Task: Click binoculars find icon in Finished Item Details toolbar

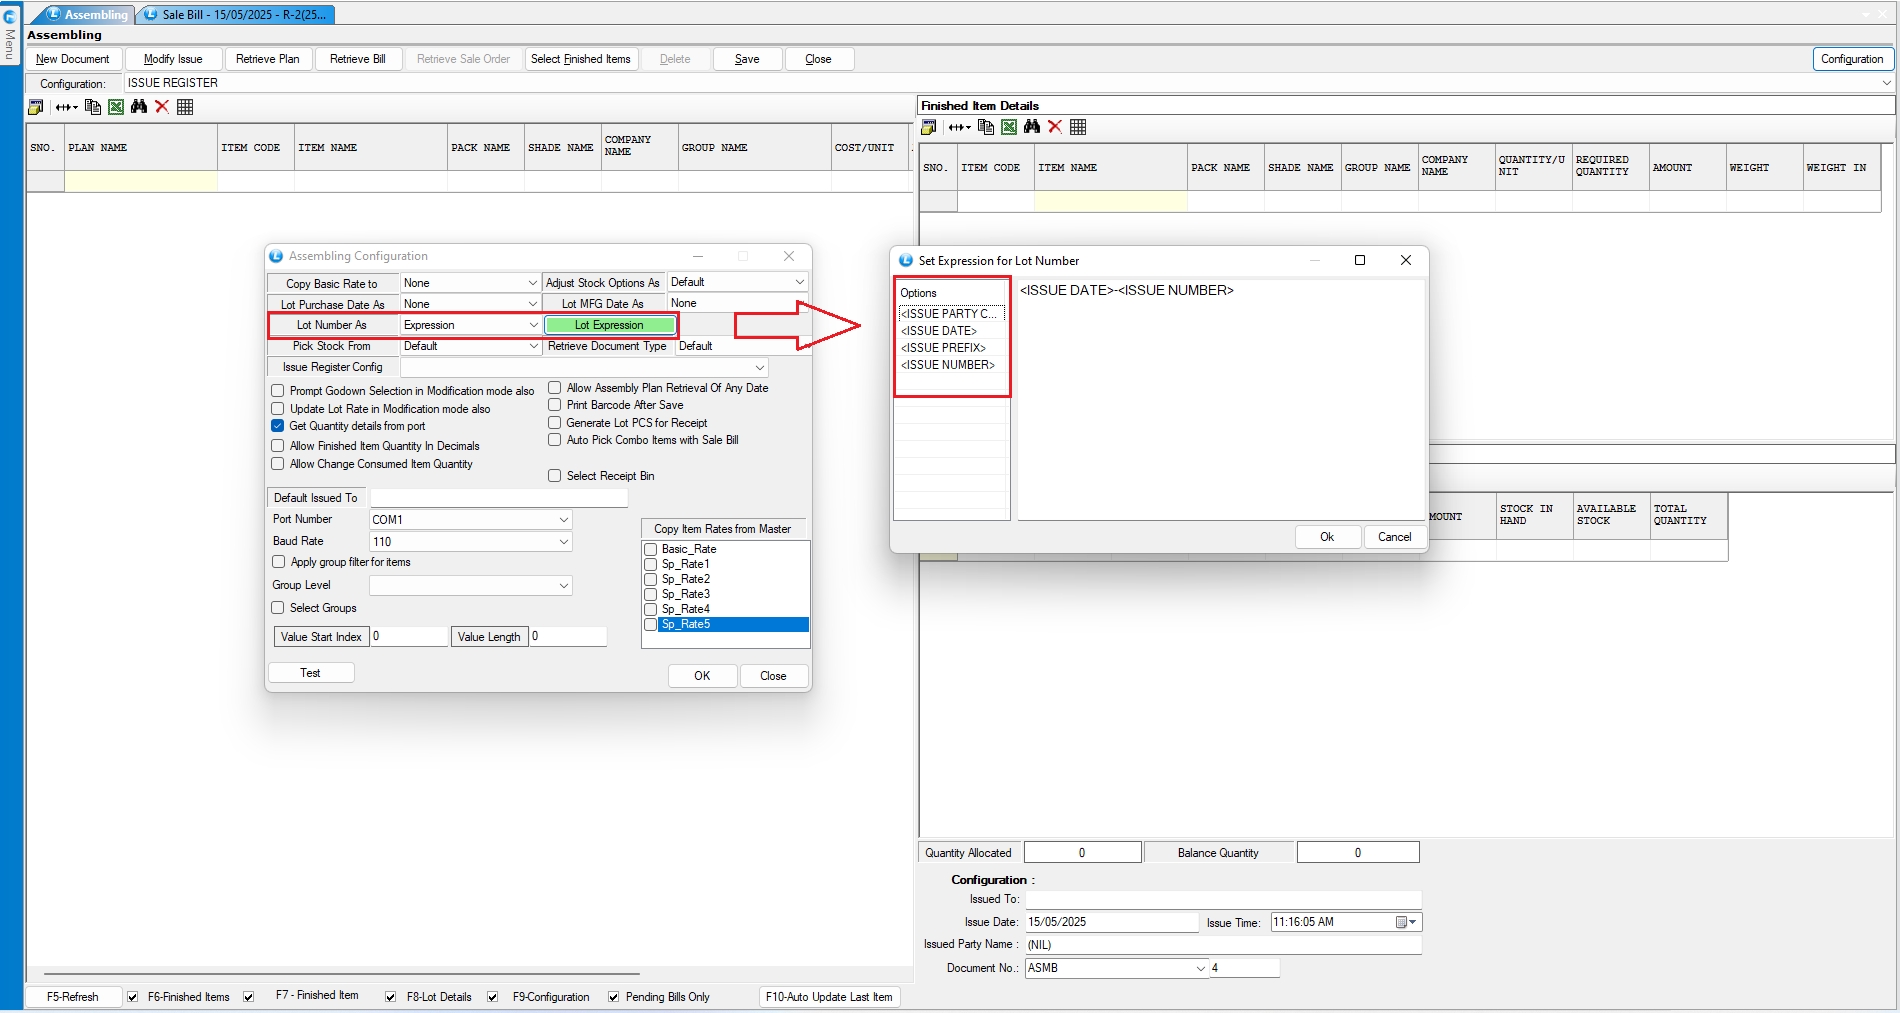Action: pyautogui.click(x=1032, y=127)
